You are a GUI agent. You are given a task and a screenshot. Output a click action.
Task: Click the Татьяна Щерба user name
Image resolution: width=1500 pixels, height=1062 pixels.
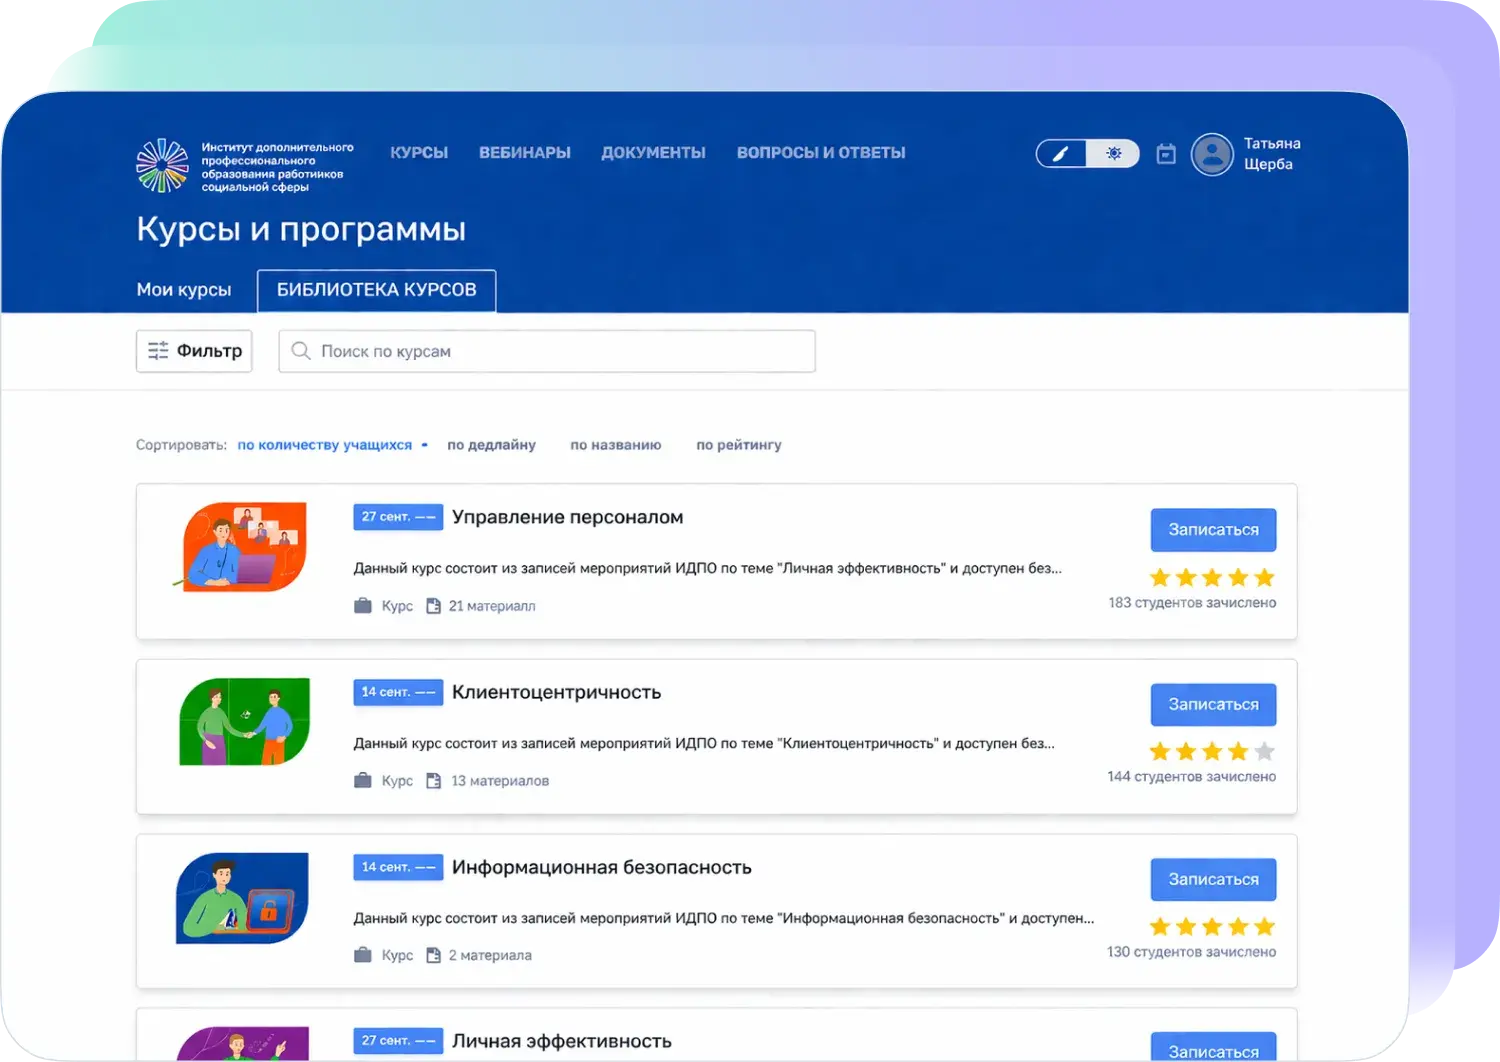point(1272,154)
